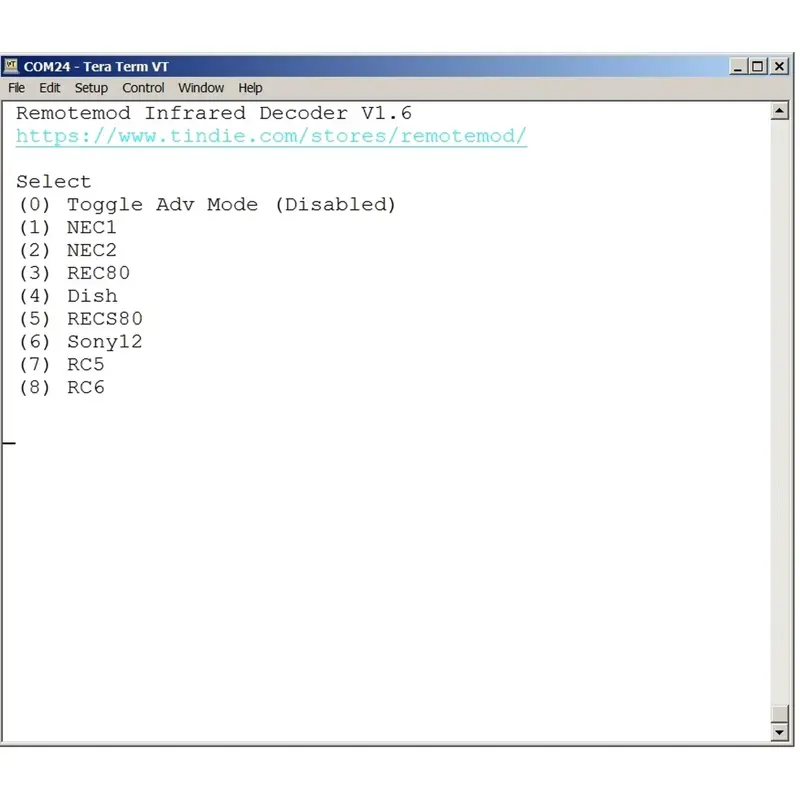This screenshot has width=800, height=799.
Task: Click the scrollbar down arrow
Action: (780, 733)
